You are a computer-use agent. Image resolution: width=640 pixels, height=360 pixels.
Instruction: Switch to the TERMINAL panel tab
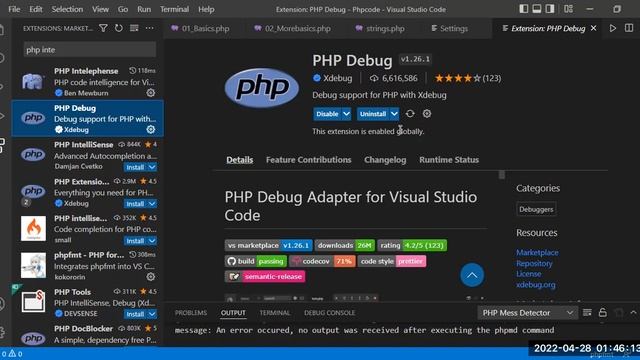(x=275, y=313)
